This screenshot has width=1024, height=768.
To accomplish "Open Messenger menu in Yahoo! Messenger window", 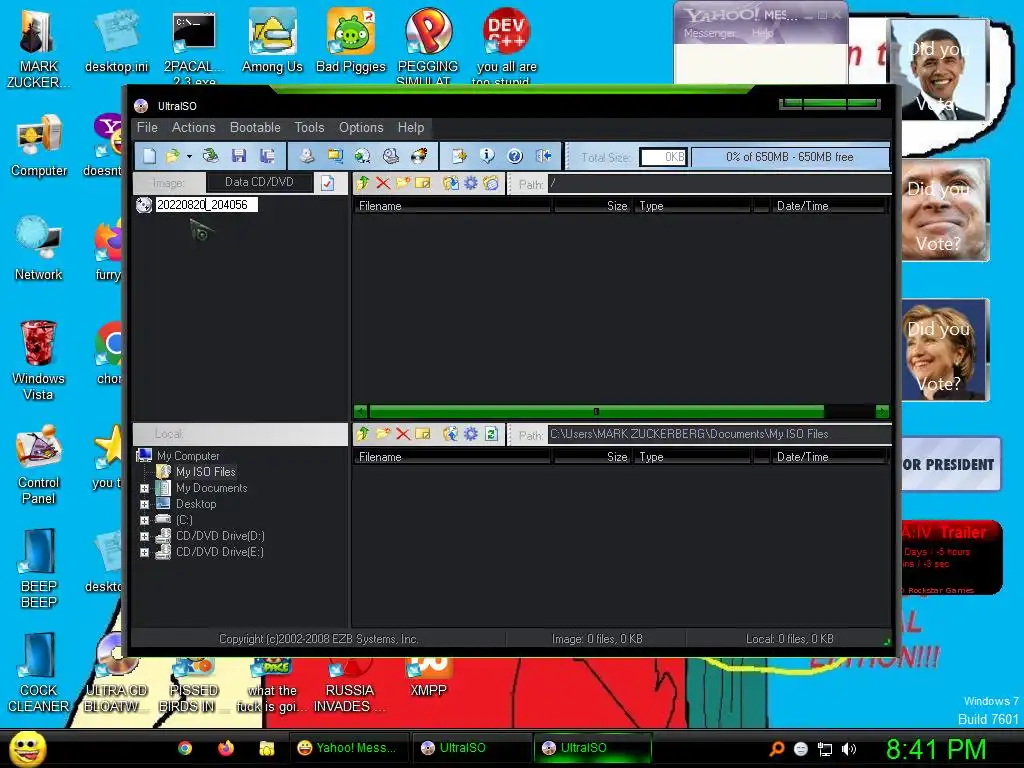I will coord(709,33).
